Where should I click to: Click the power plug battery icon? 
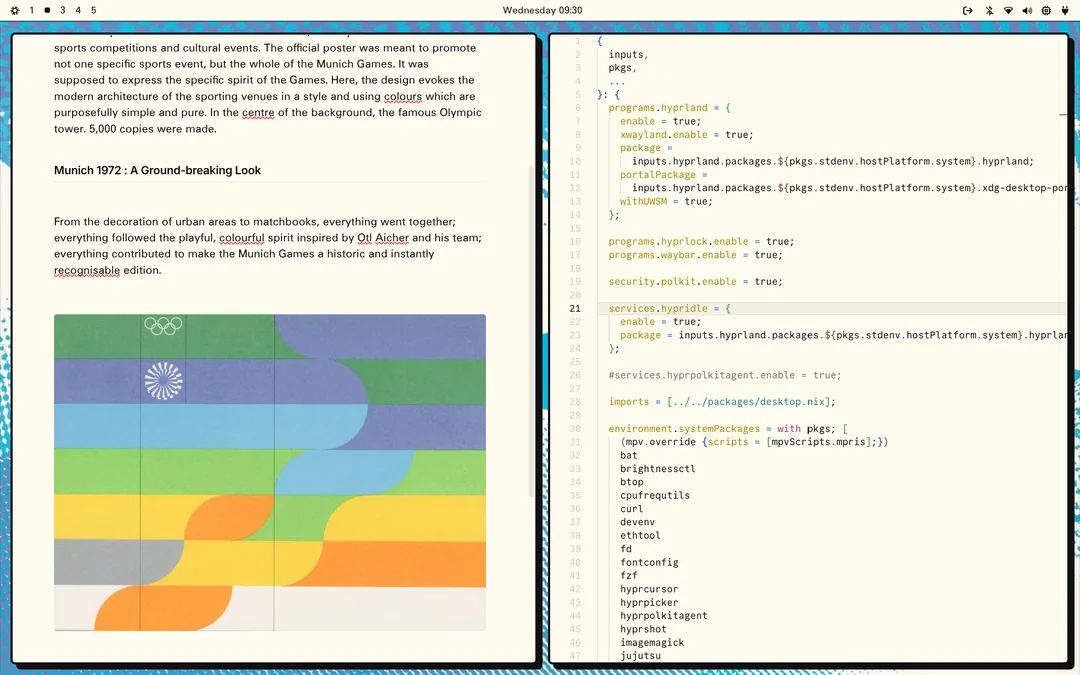[x=1065, y=10]
